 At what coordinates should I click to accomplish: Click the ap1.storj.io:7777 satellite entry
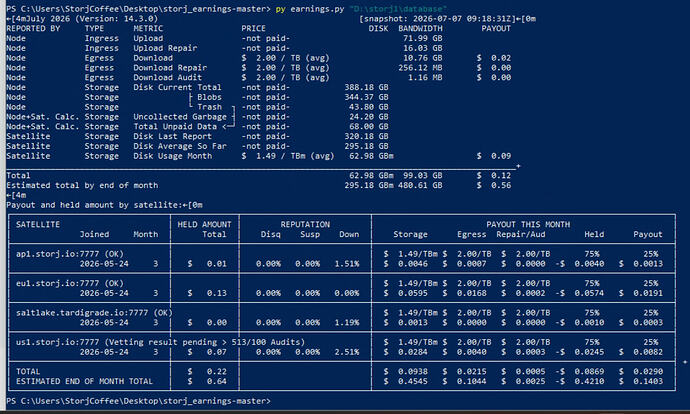click(x=70, y=254)
